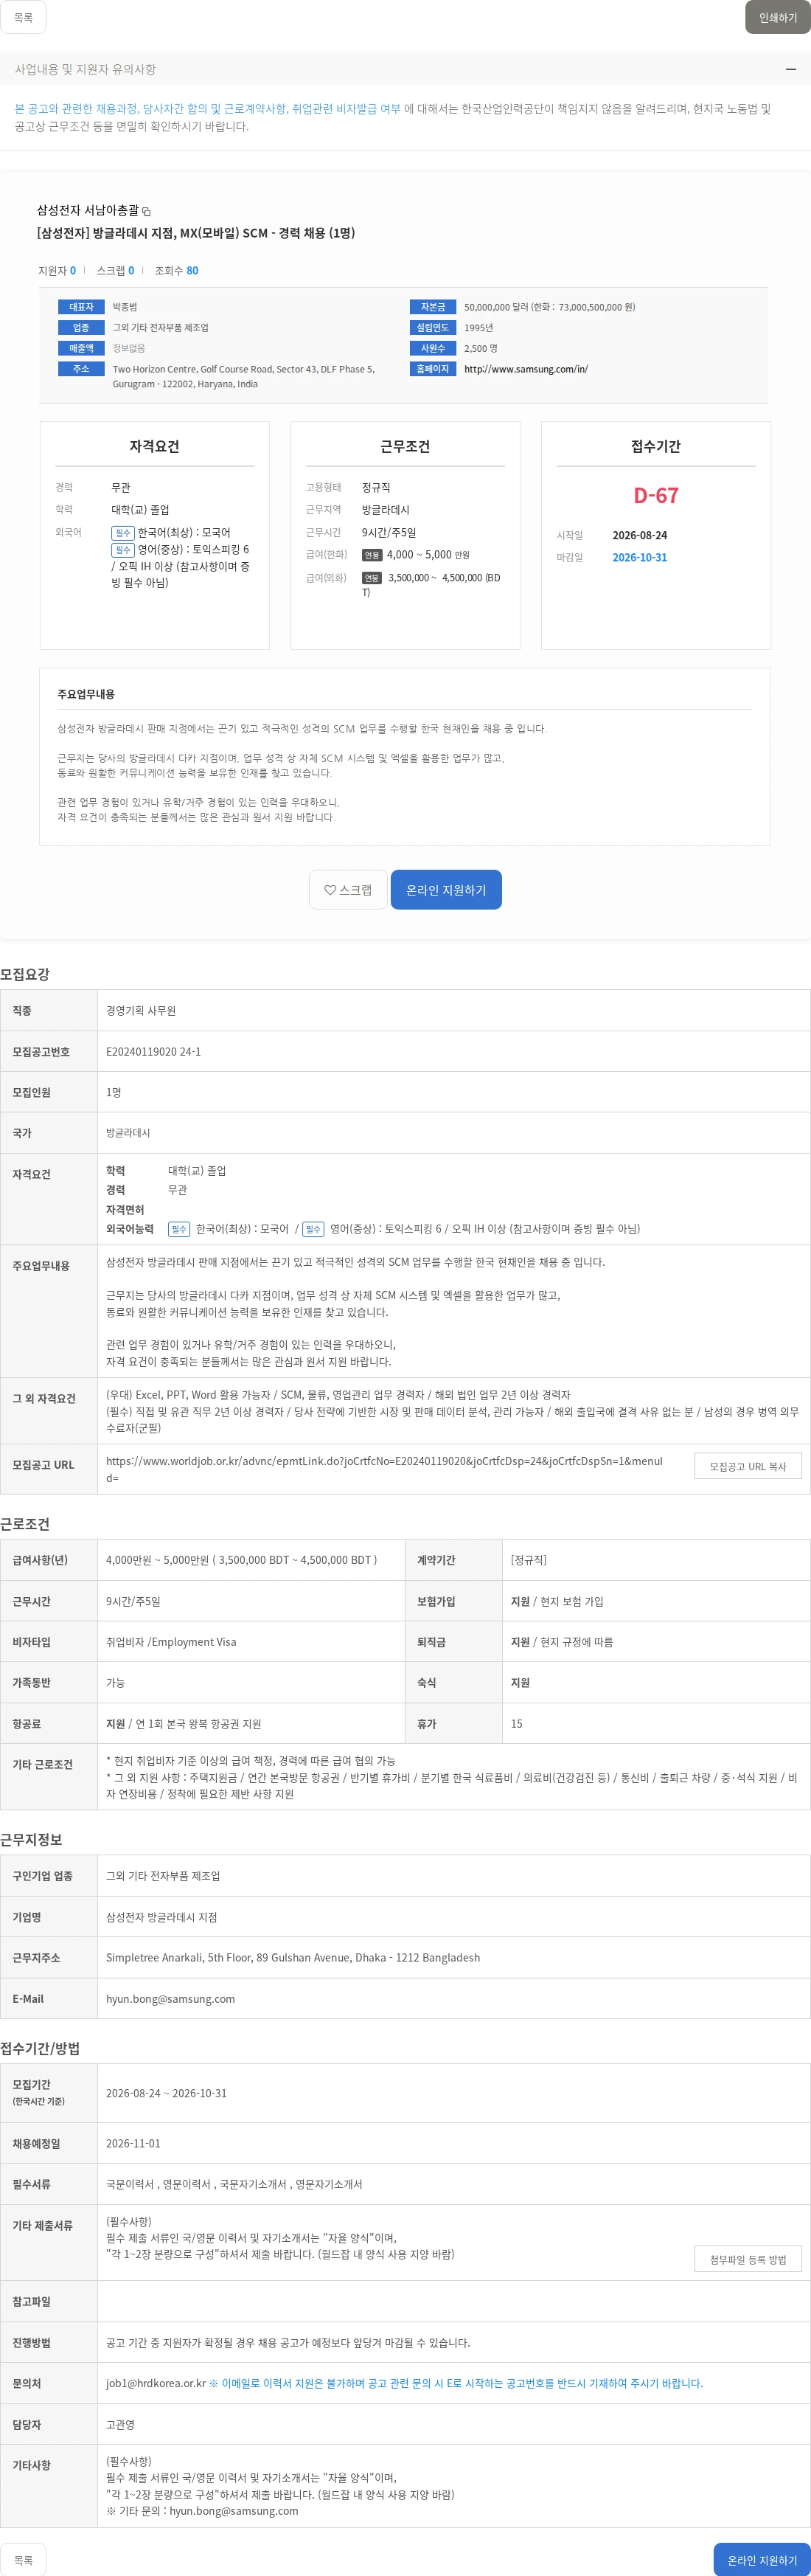811x2576 pixels.
Task: Click the job1@hrdkorea.or.kr contact email
Action: tap(156, 2383)
